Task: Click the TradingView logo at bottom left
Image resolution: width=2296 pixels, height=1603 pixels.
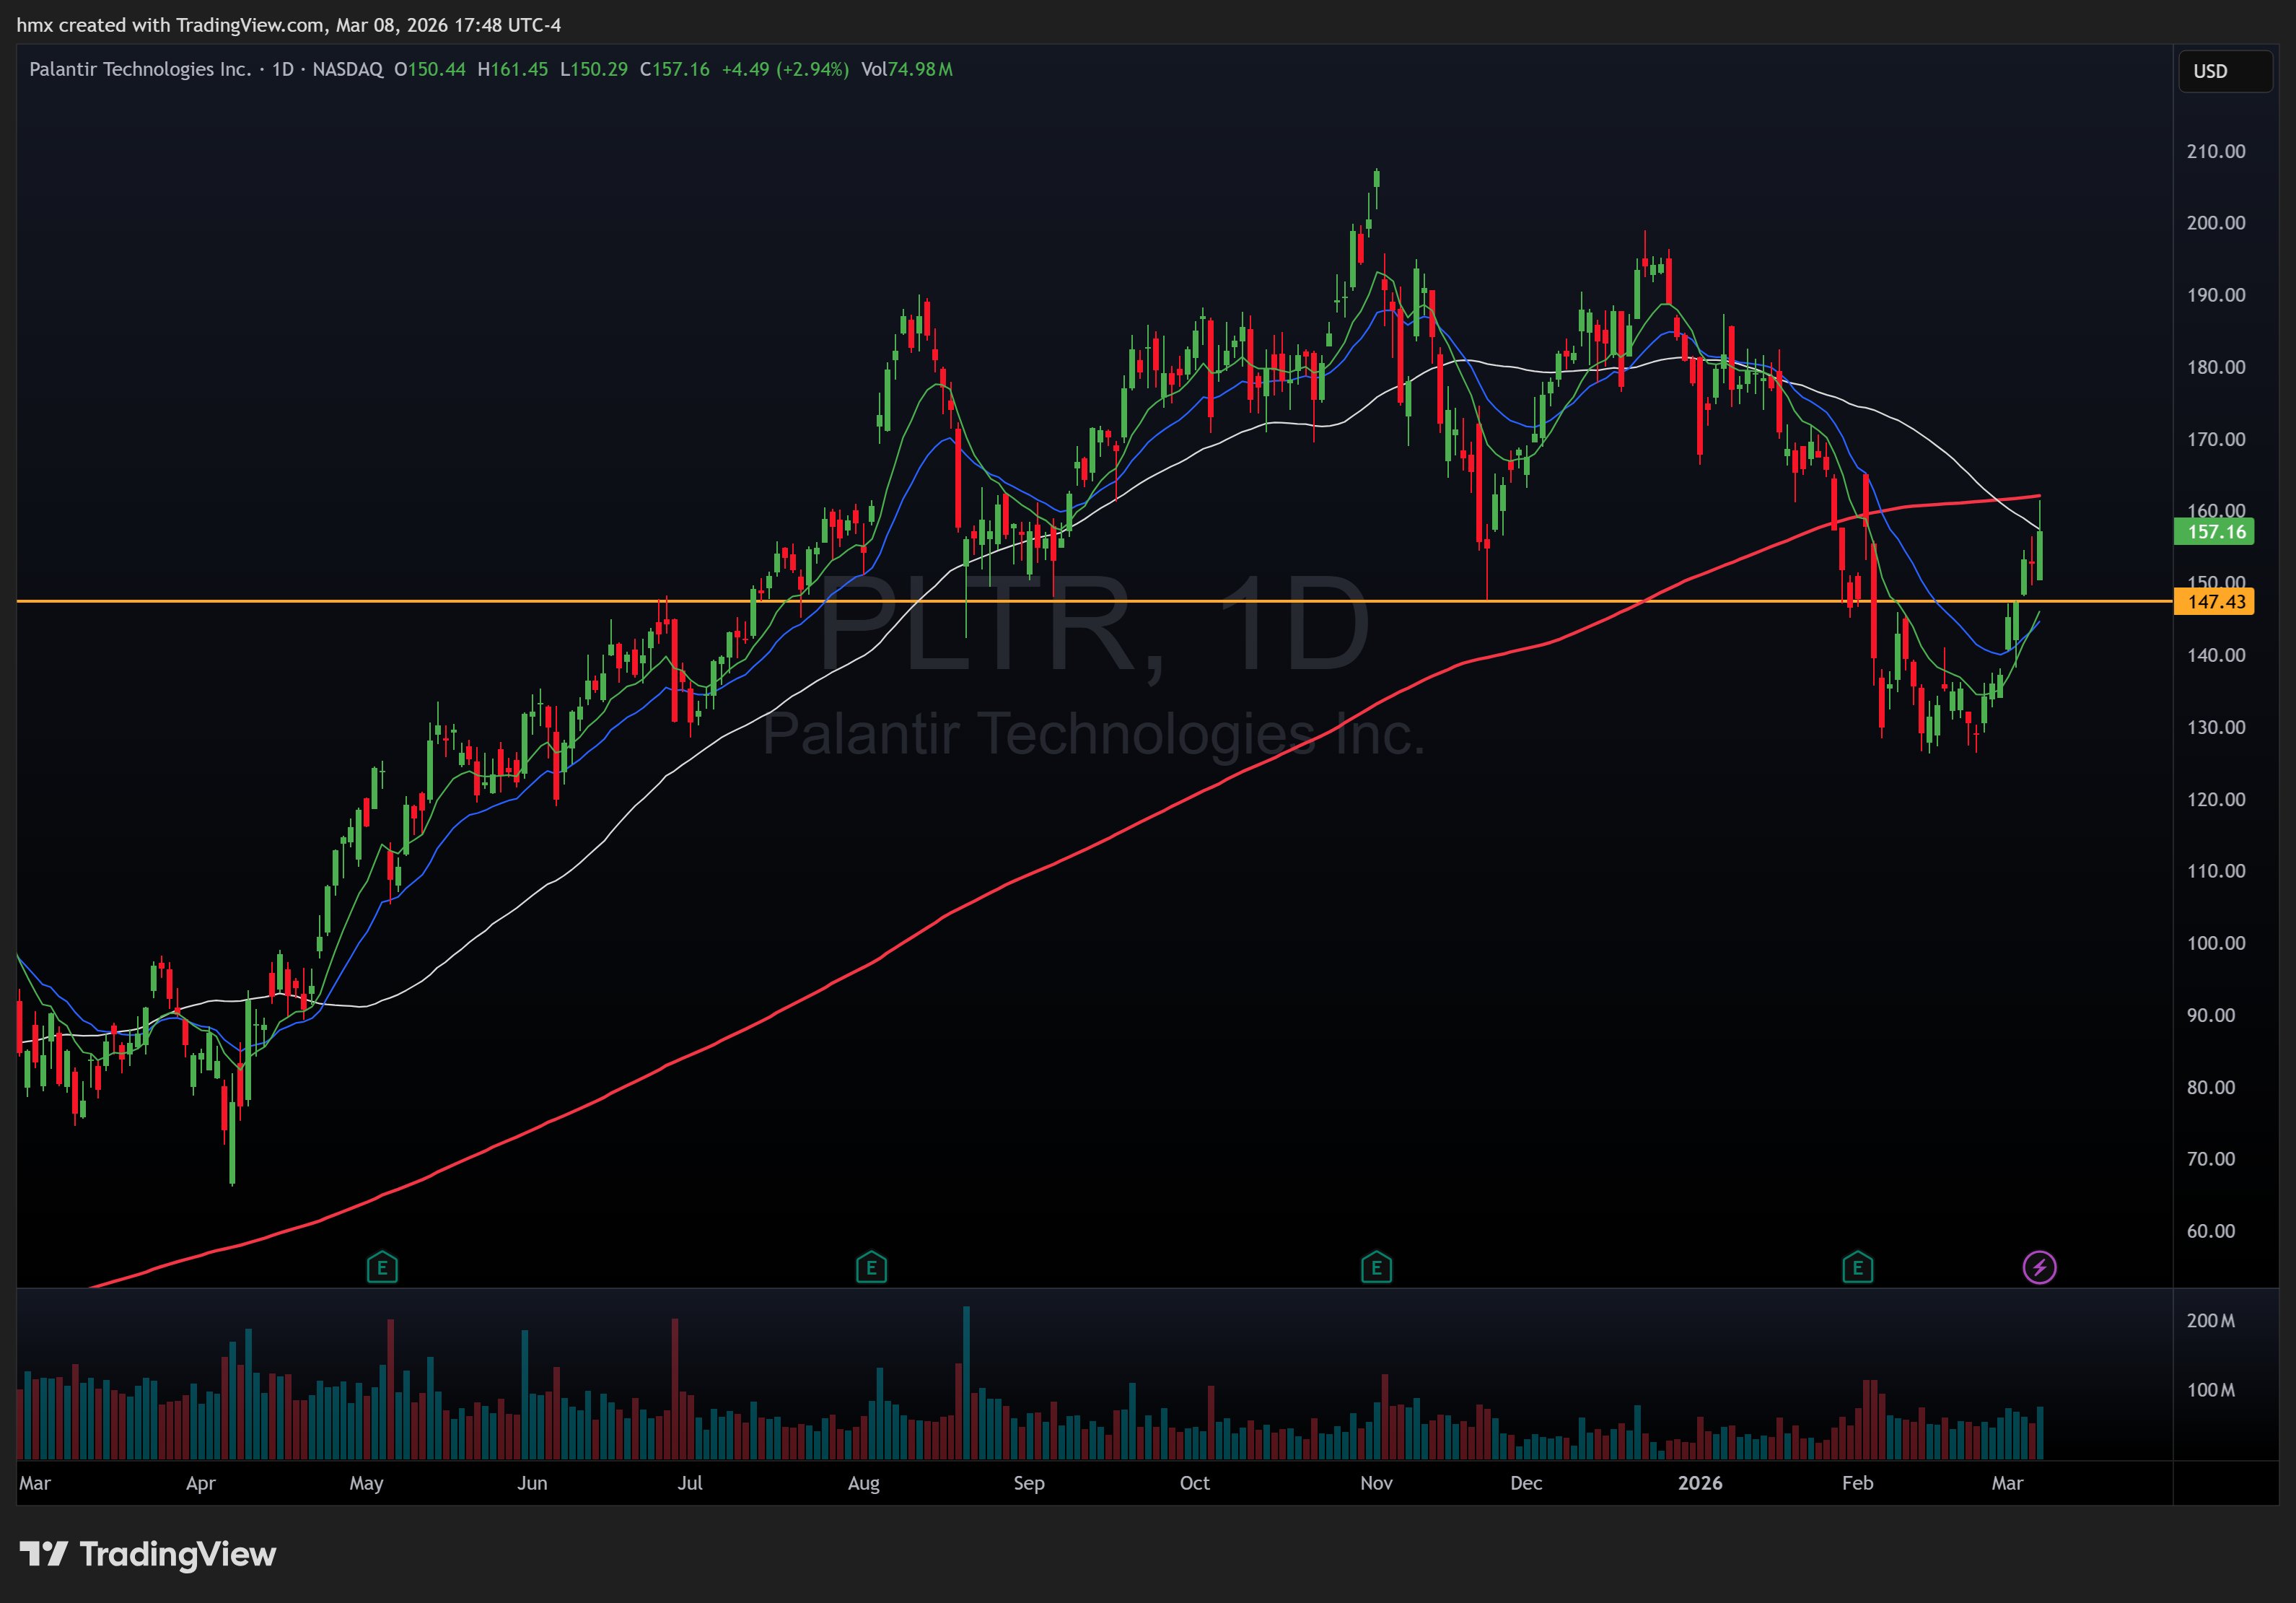Action: point(148,1554)
